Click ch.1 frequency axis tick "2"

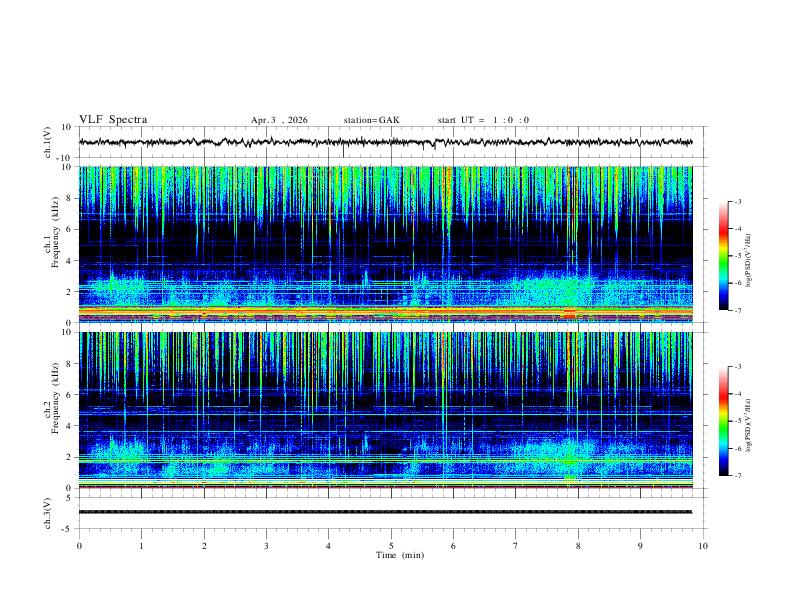click(x=69, y=292)
